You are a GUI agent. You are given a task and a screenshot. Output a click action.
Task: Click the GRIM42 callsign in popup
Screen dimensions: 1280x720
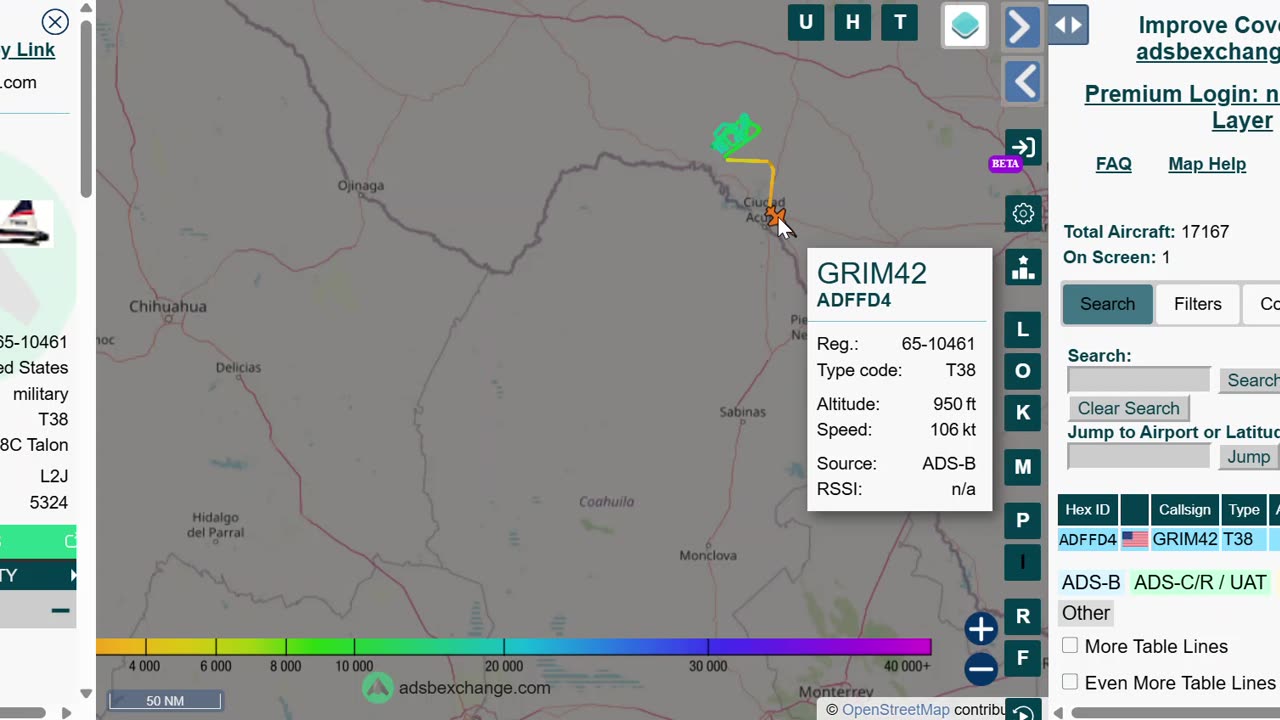(x=871, y=273)
